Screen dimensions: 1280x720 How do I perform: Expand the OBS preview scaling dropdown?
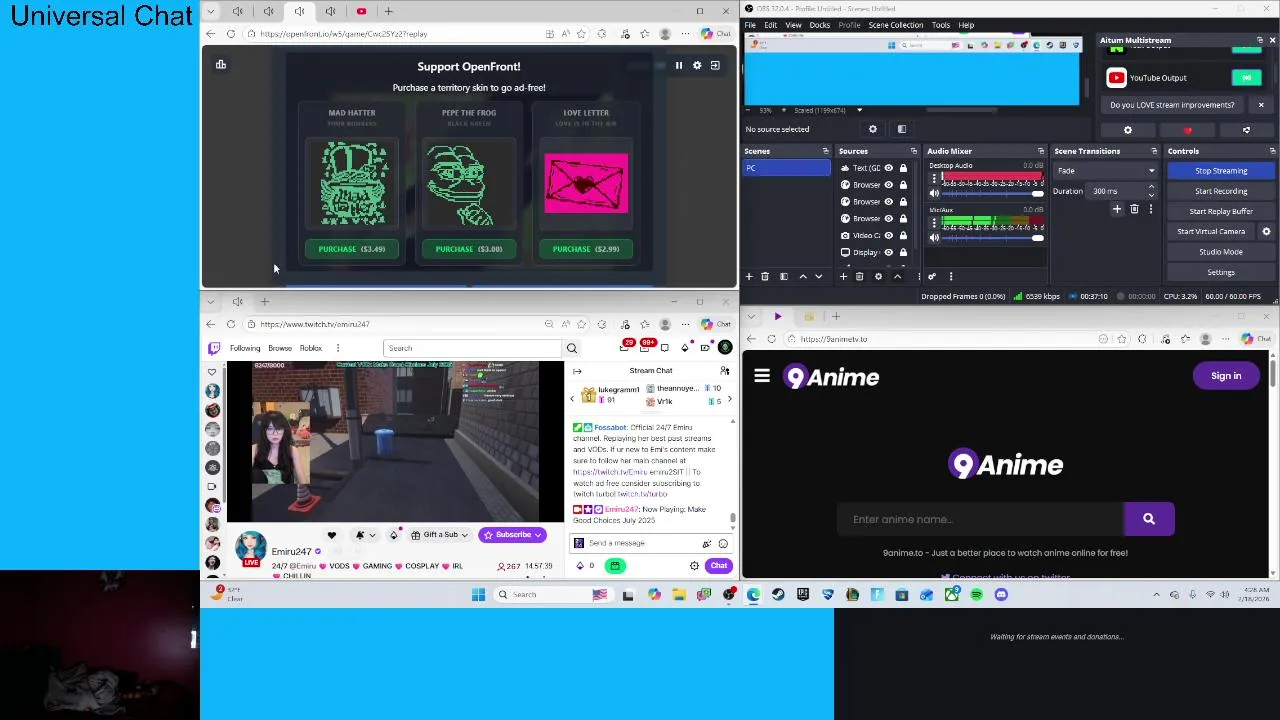(859, 110)
